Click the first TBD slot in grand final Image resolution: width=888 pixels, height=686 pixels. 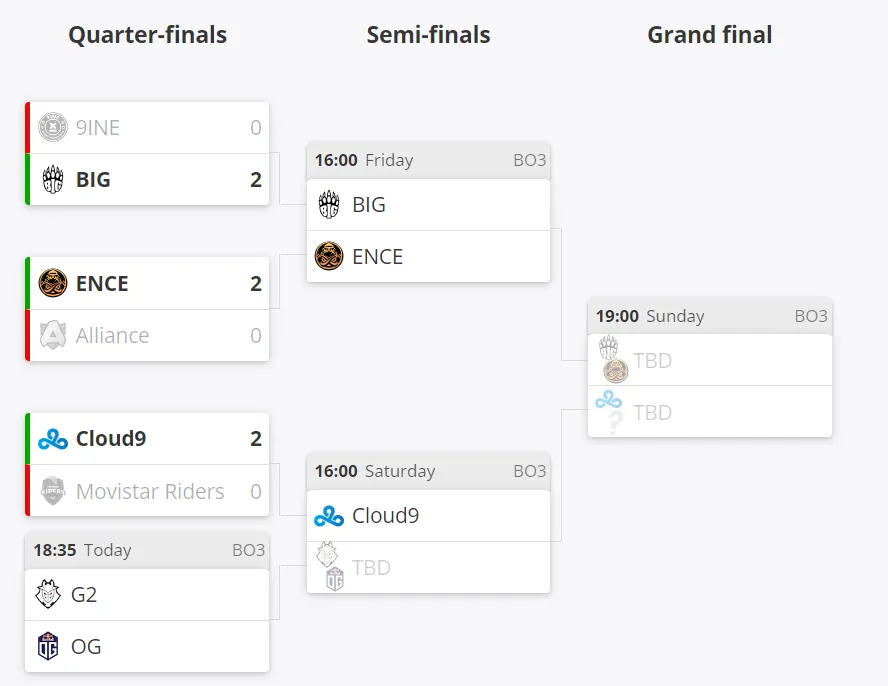point(710,360)
